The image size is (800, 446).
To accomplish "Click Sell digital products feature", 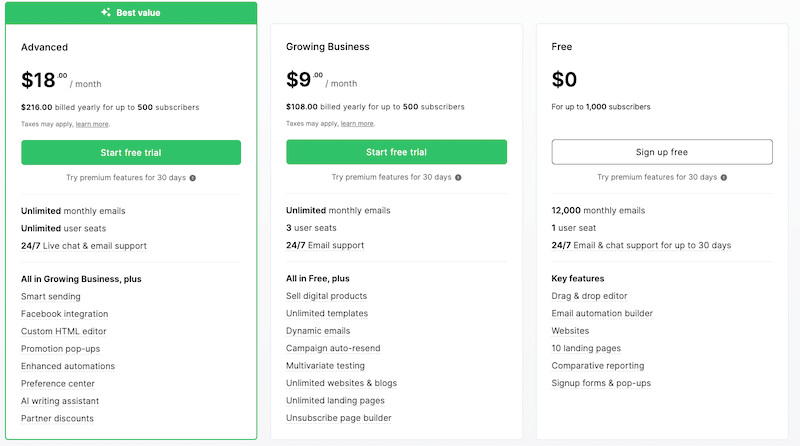I will tap(327, 296).
